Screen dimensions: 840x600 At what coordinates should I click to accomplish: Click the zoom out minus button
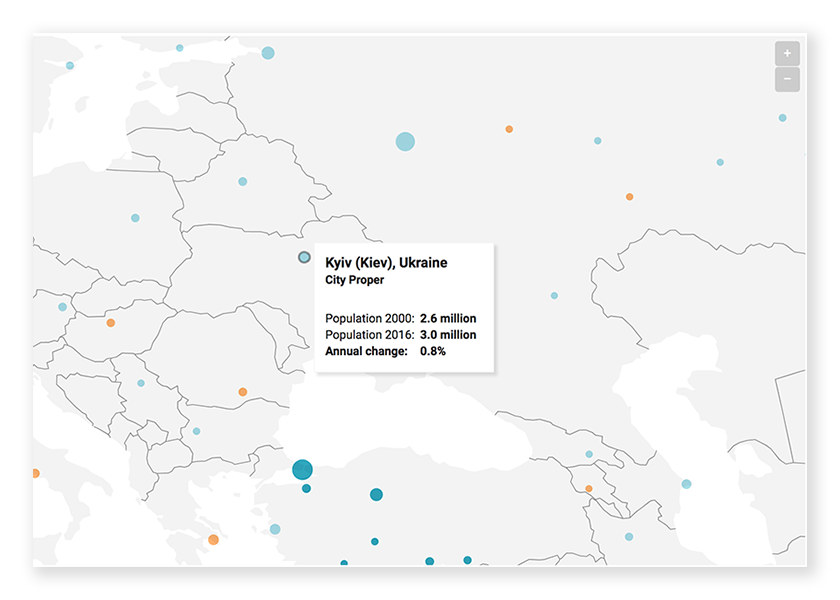tap(787, 79)
